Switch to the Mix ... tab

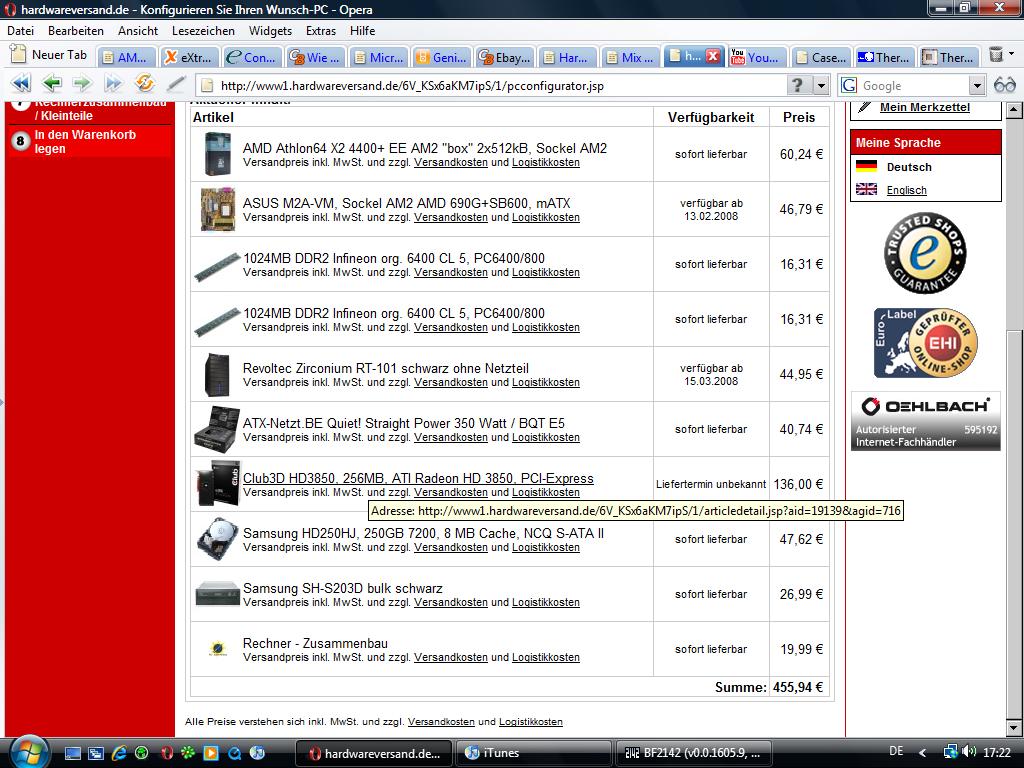630,57
